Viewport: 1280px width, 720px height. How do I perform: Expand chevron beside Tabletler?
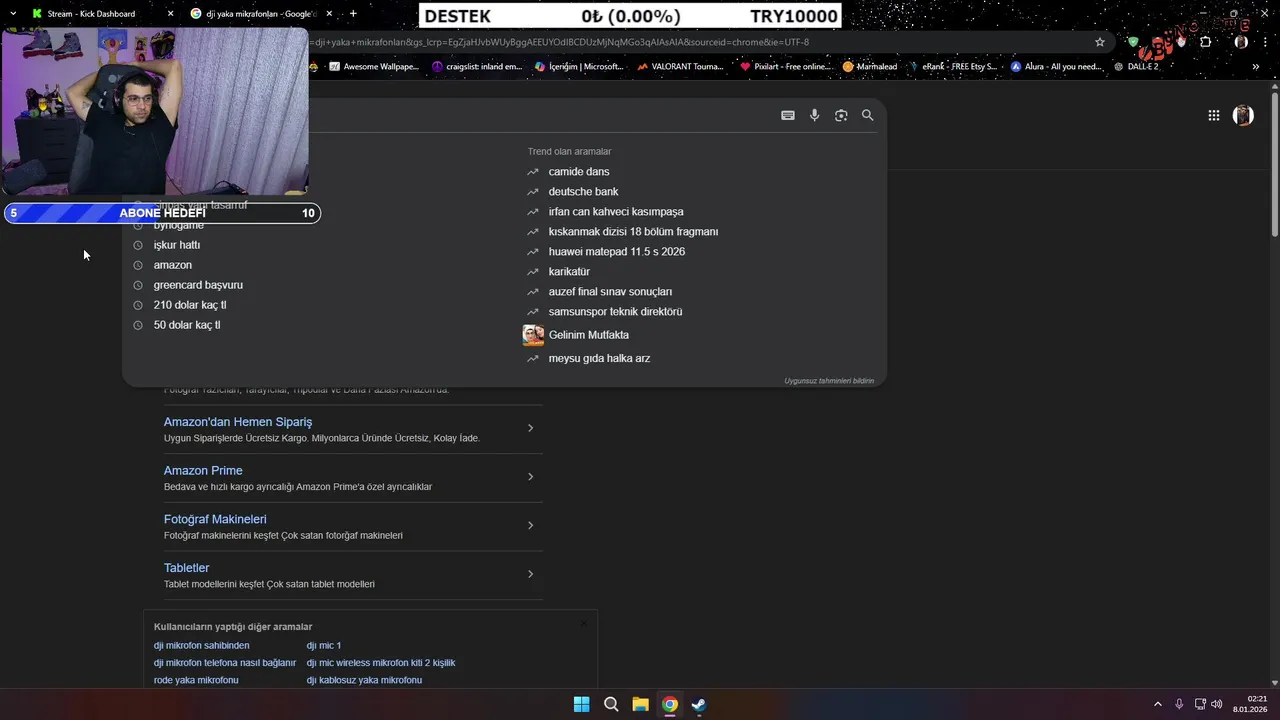(530, 574)
